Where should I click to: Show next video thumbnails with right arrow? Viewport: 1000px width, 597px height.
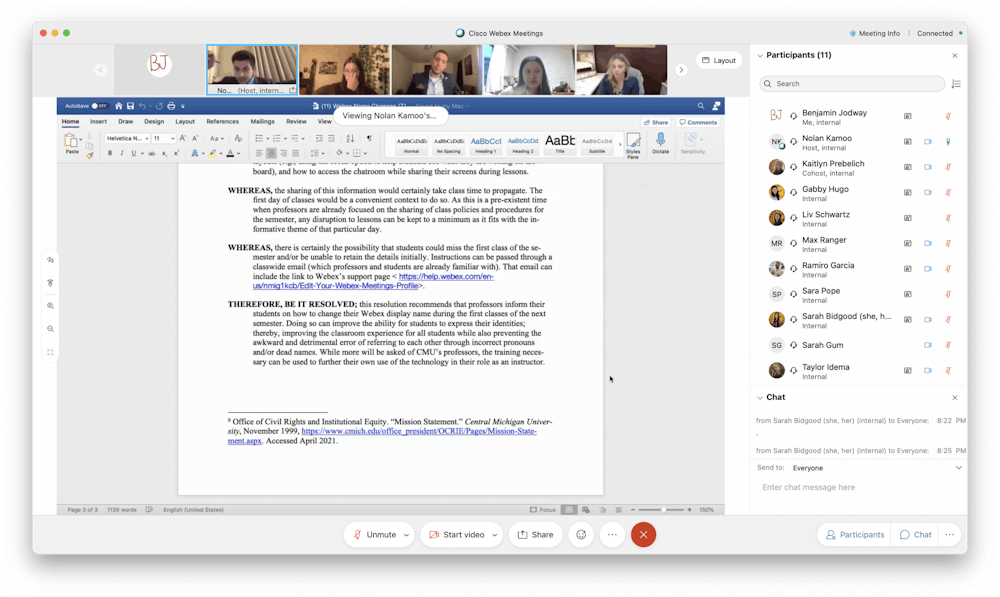click(x=681, y=70)
